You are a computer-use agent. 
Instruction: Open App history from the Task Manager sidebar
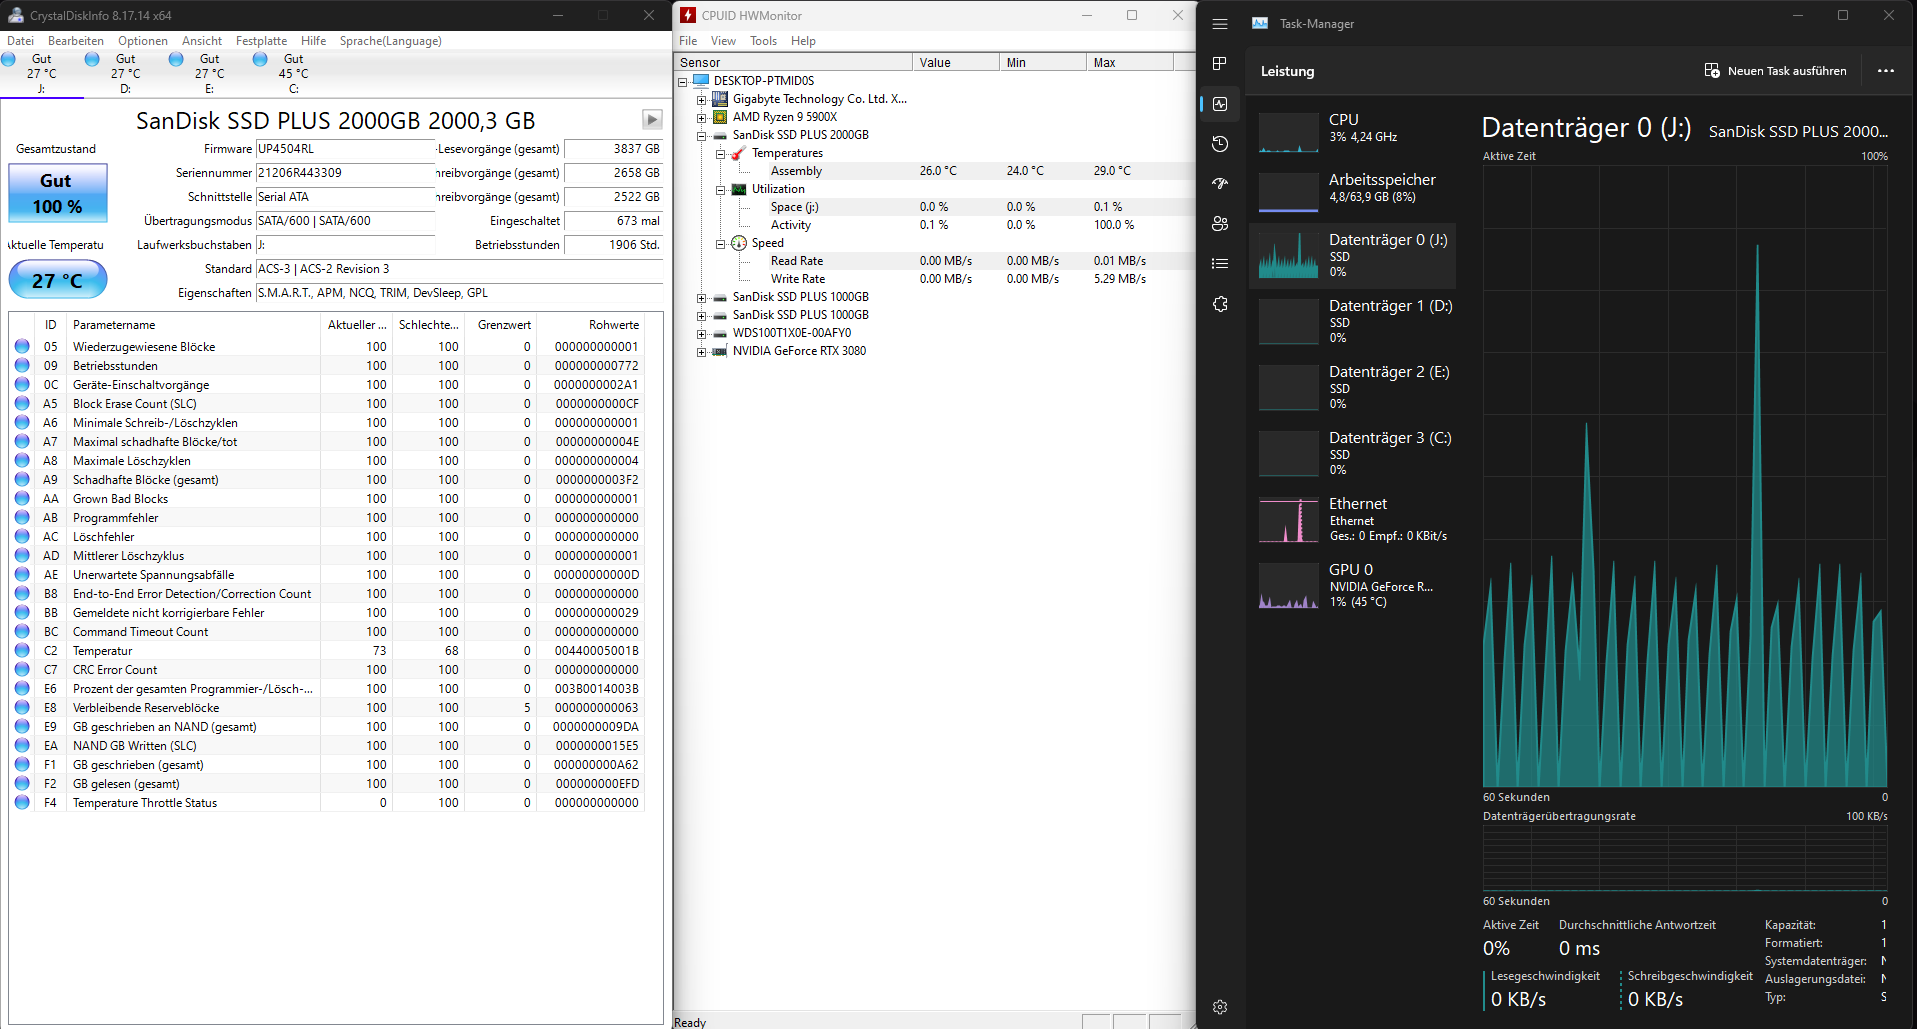pos(1220,144)
